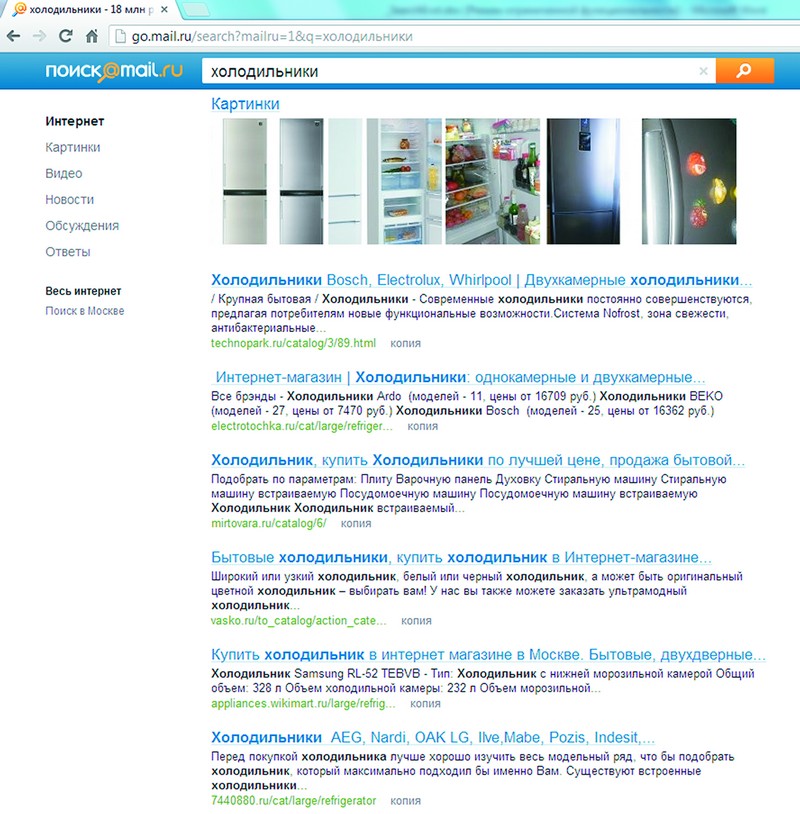Open white narrow refrigerator thumbnail
This screenshot has height=814, width=800.
345,181
